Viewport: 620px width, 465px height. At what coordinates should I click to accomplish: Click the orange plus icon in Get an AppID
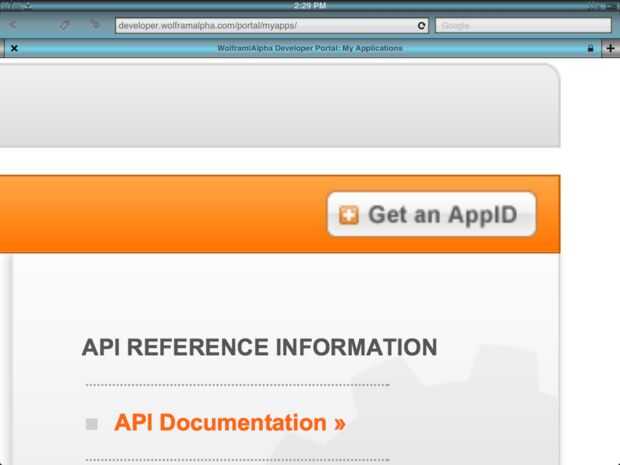(x=349, y=215)
